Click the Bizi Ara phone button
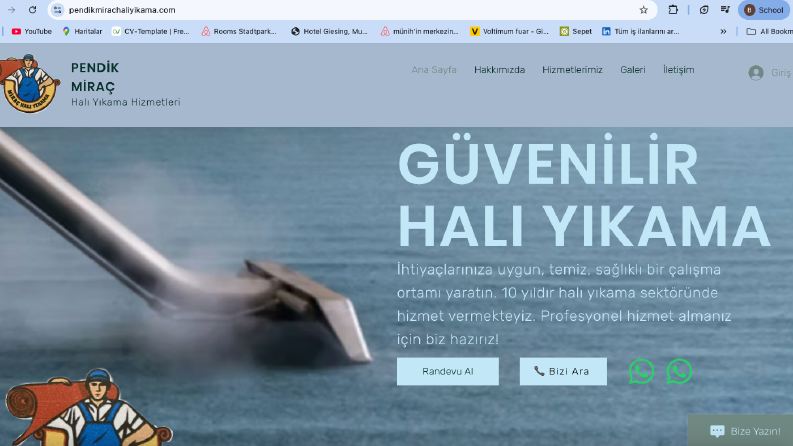Image resolution: width=793 pixels, height=446 pixels. (563, 371)
